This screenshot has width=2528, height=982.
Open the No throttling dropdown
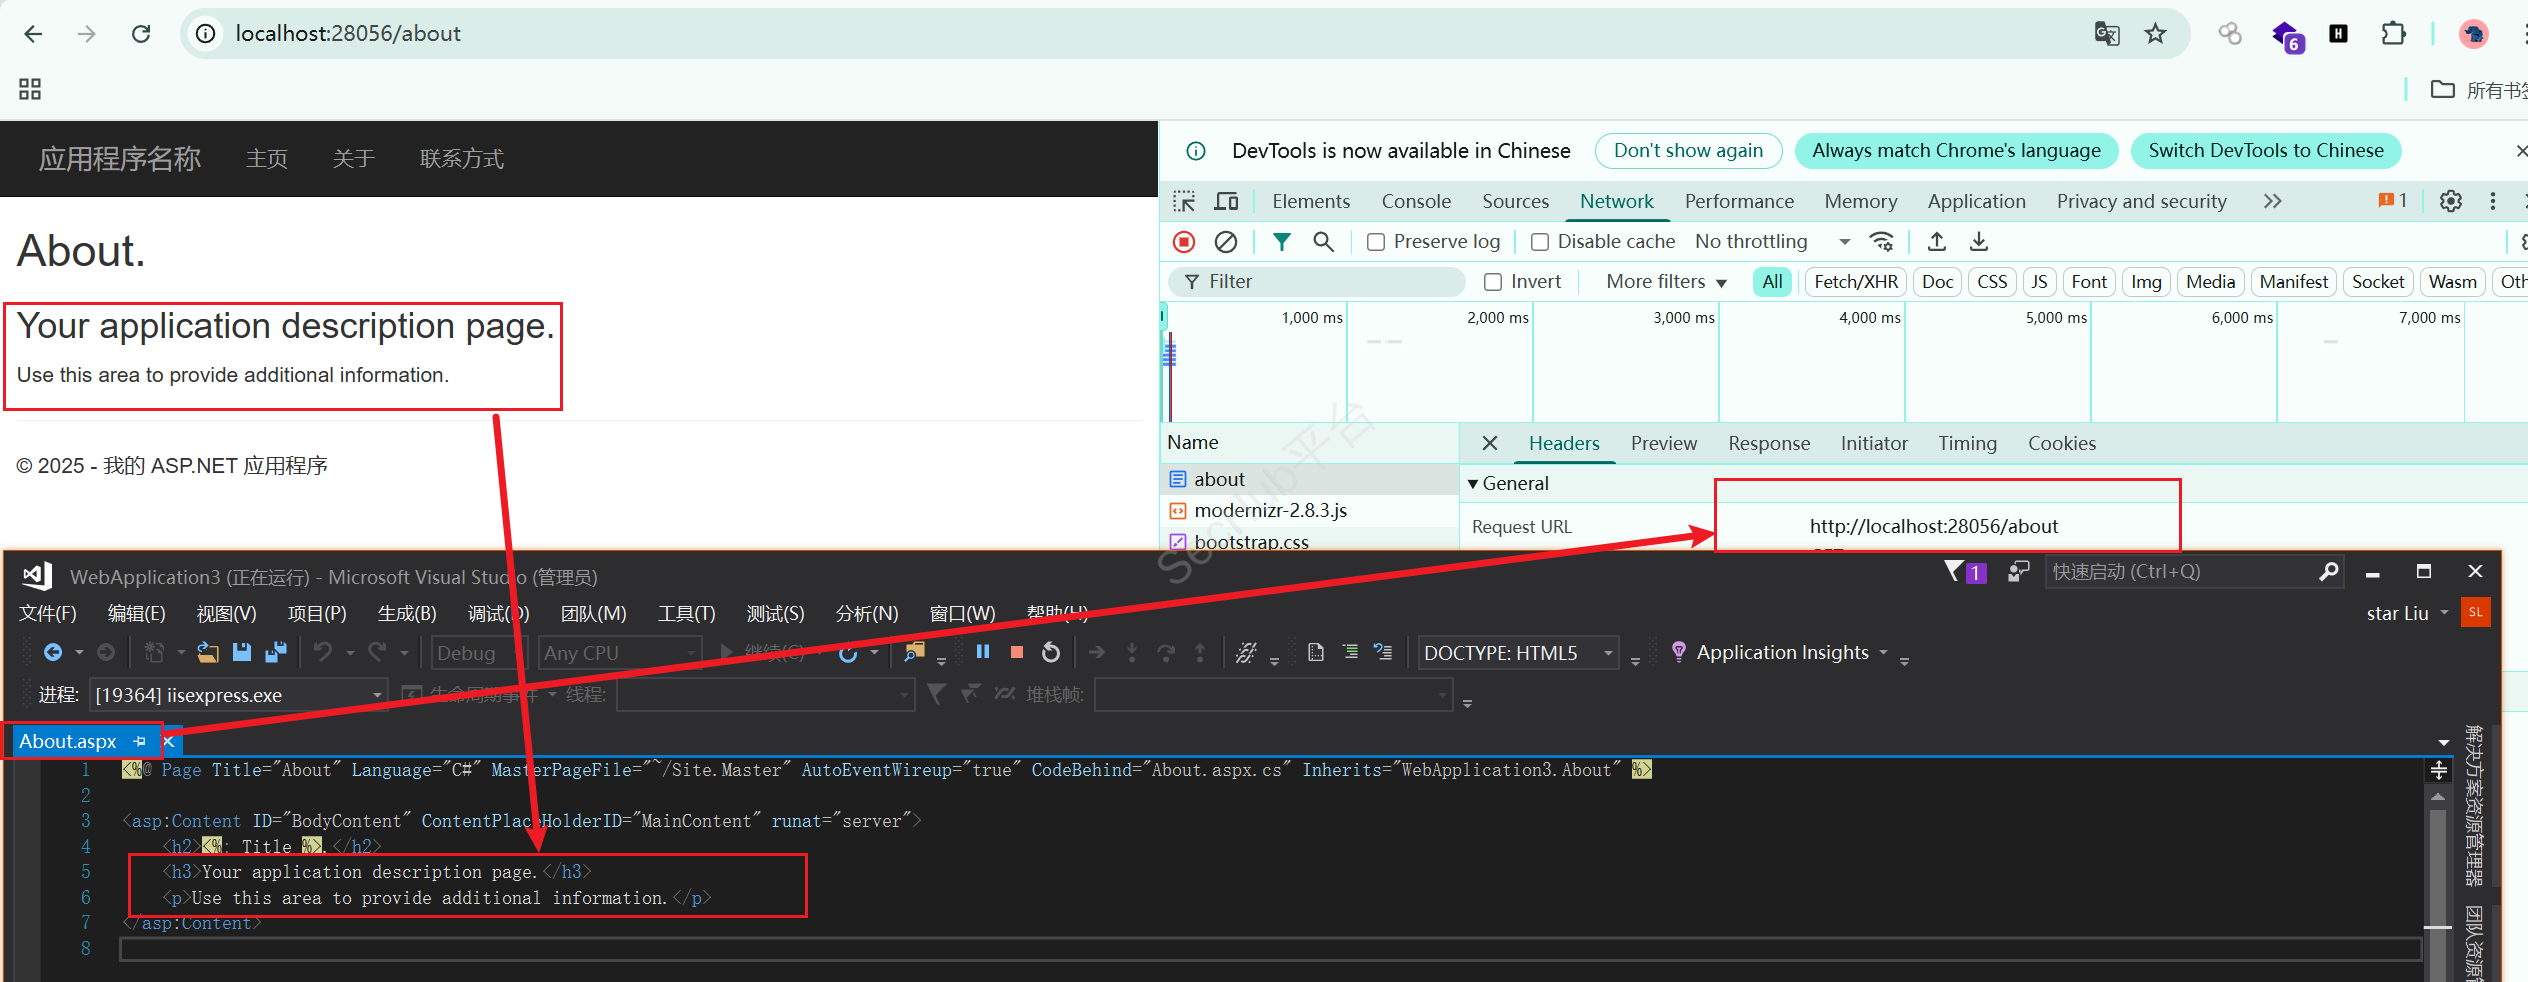1771,242
